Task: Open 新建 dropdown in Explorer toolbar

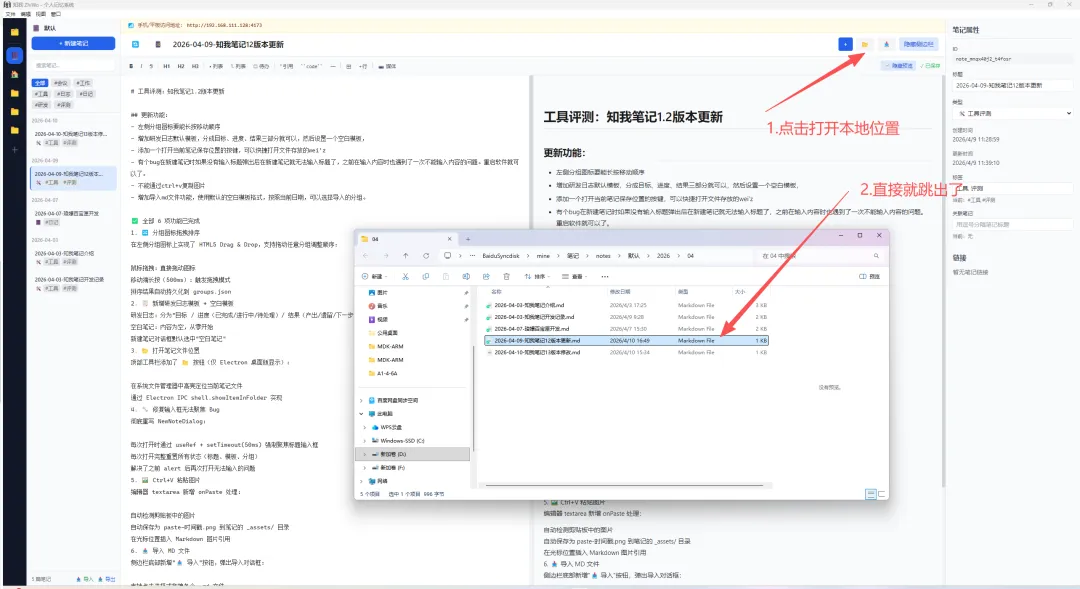Action: click(375, 276)
